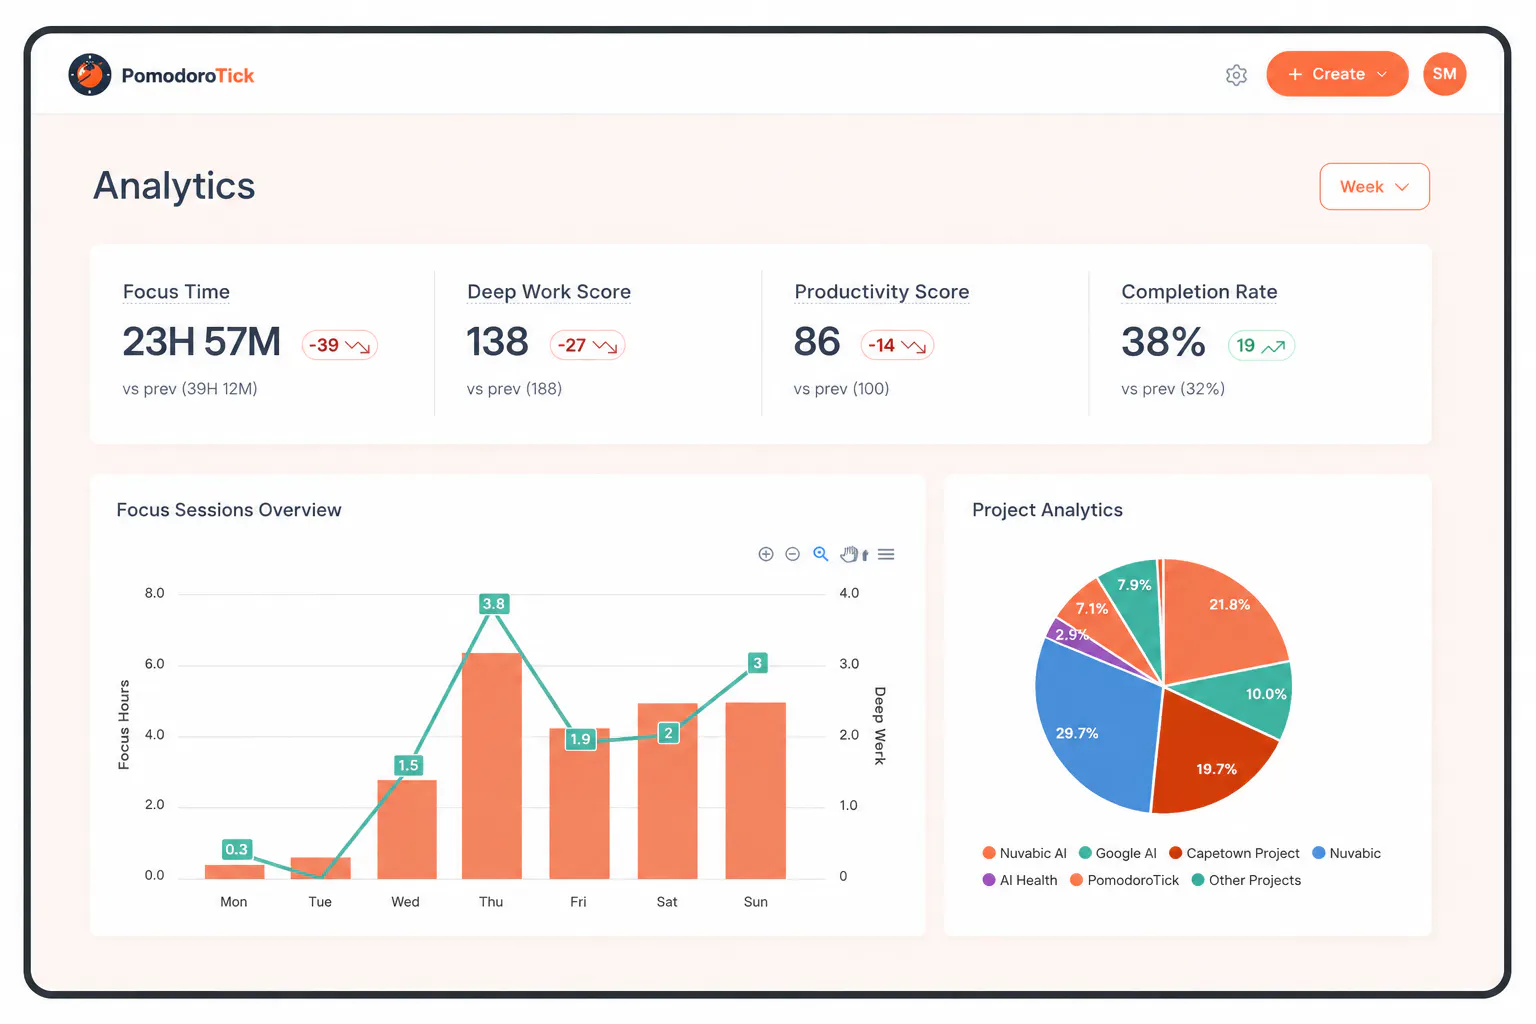Click the Productivity Score metric label
The width and height of the screenshot is (1536, 1024).
[881, 292]
